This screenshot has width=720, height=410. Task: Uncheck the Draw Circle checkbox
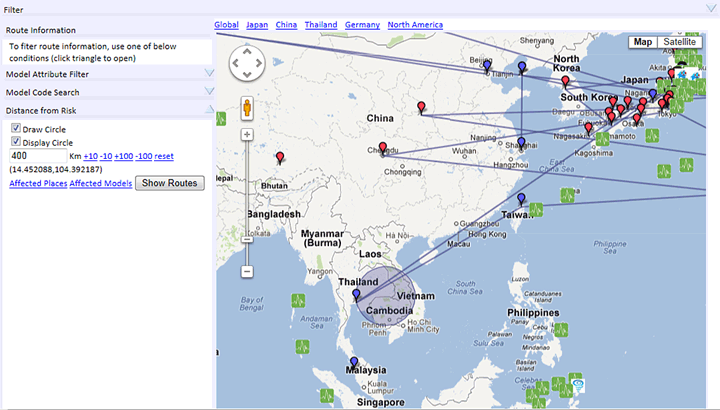pos(16,129)
